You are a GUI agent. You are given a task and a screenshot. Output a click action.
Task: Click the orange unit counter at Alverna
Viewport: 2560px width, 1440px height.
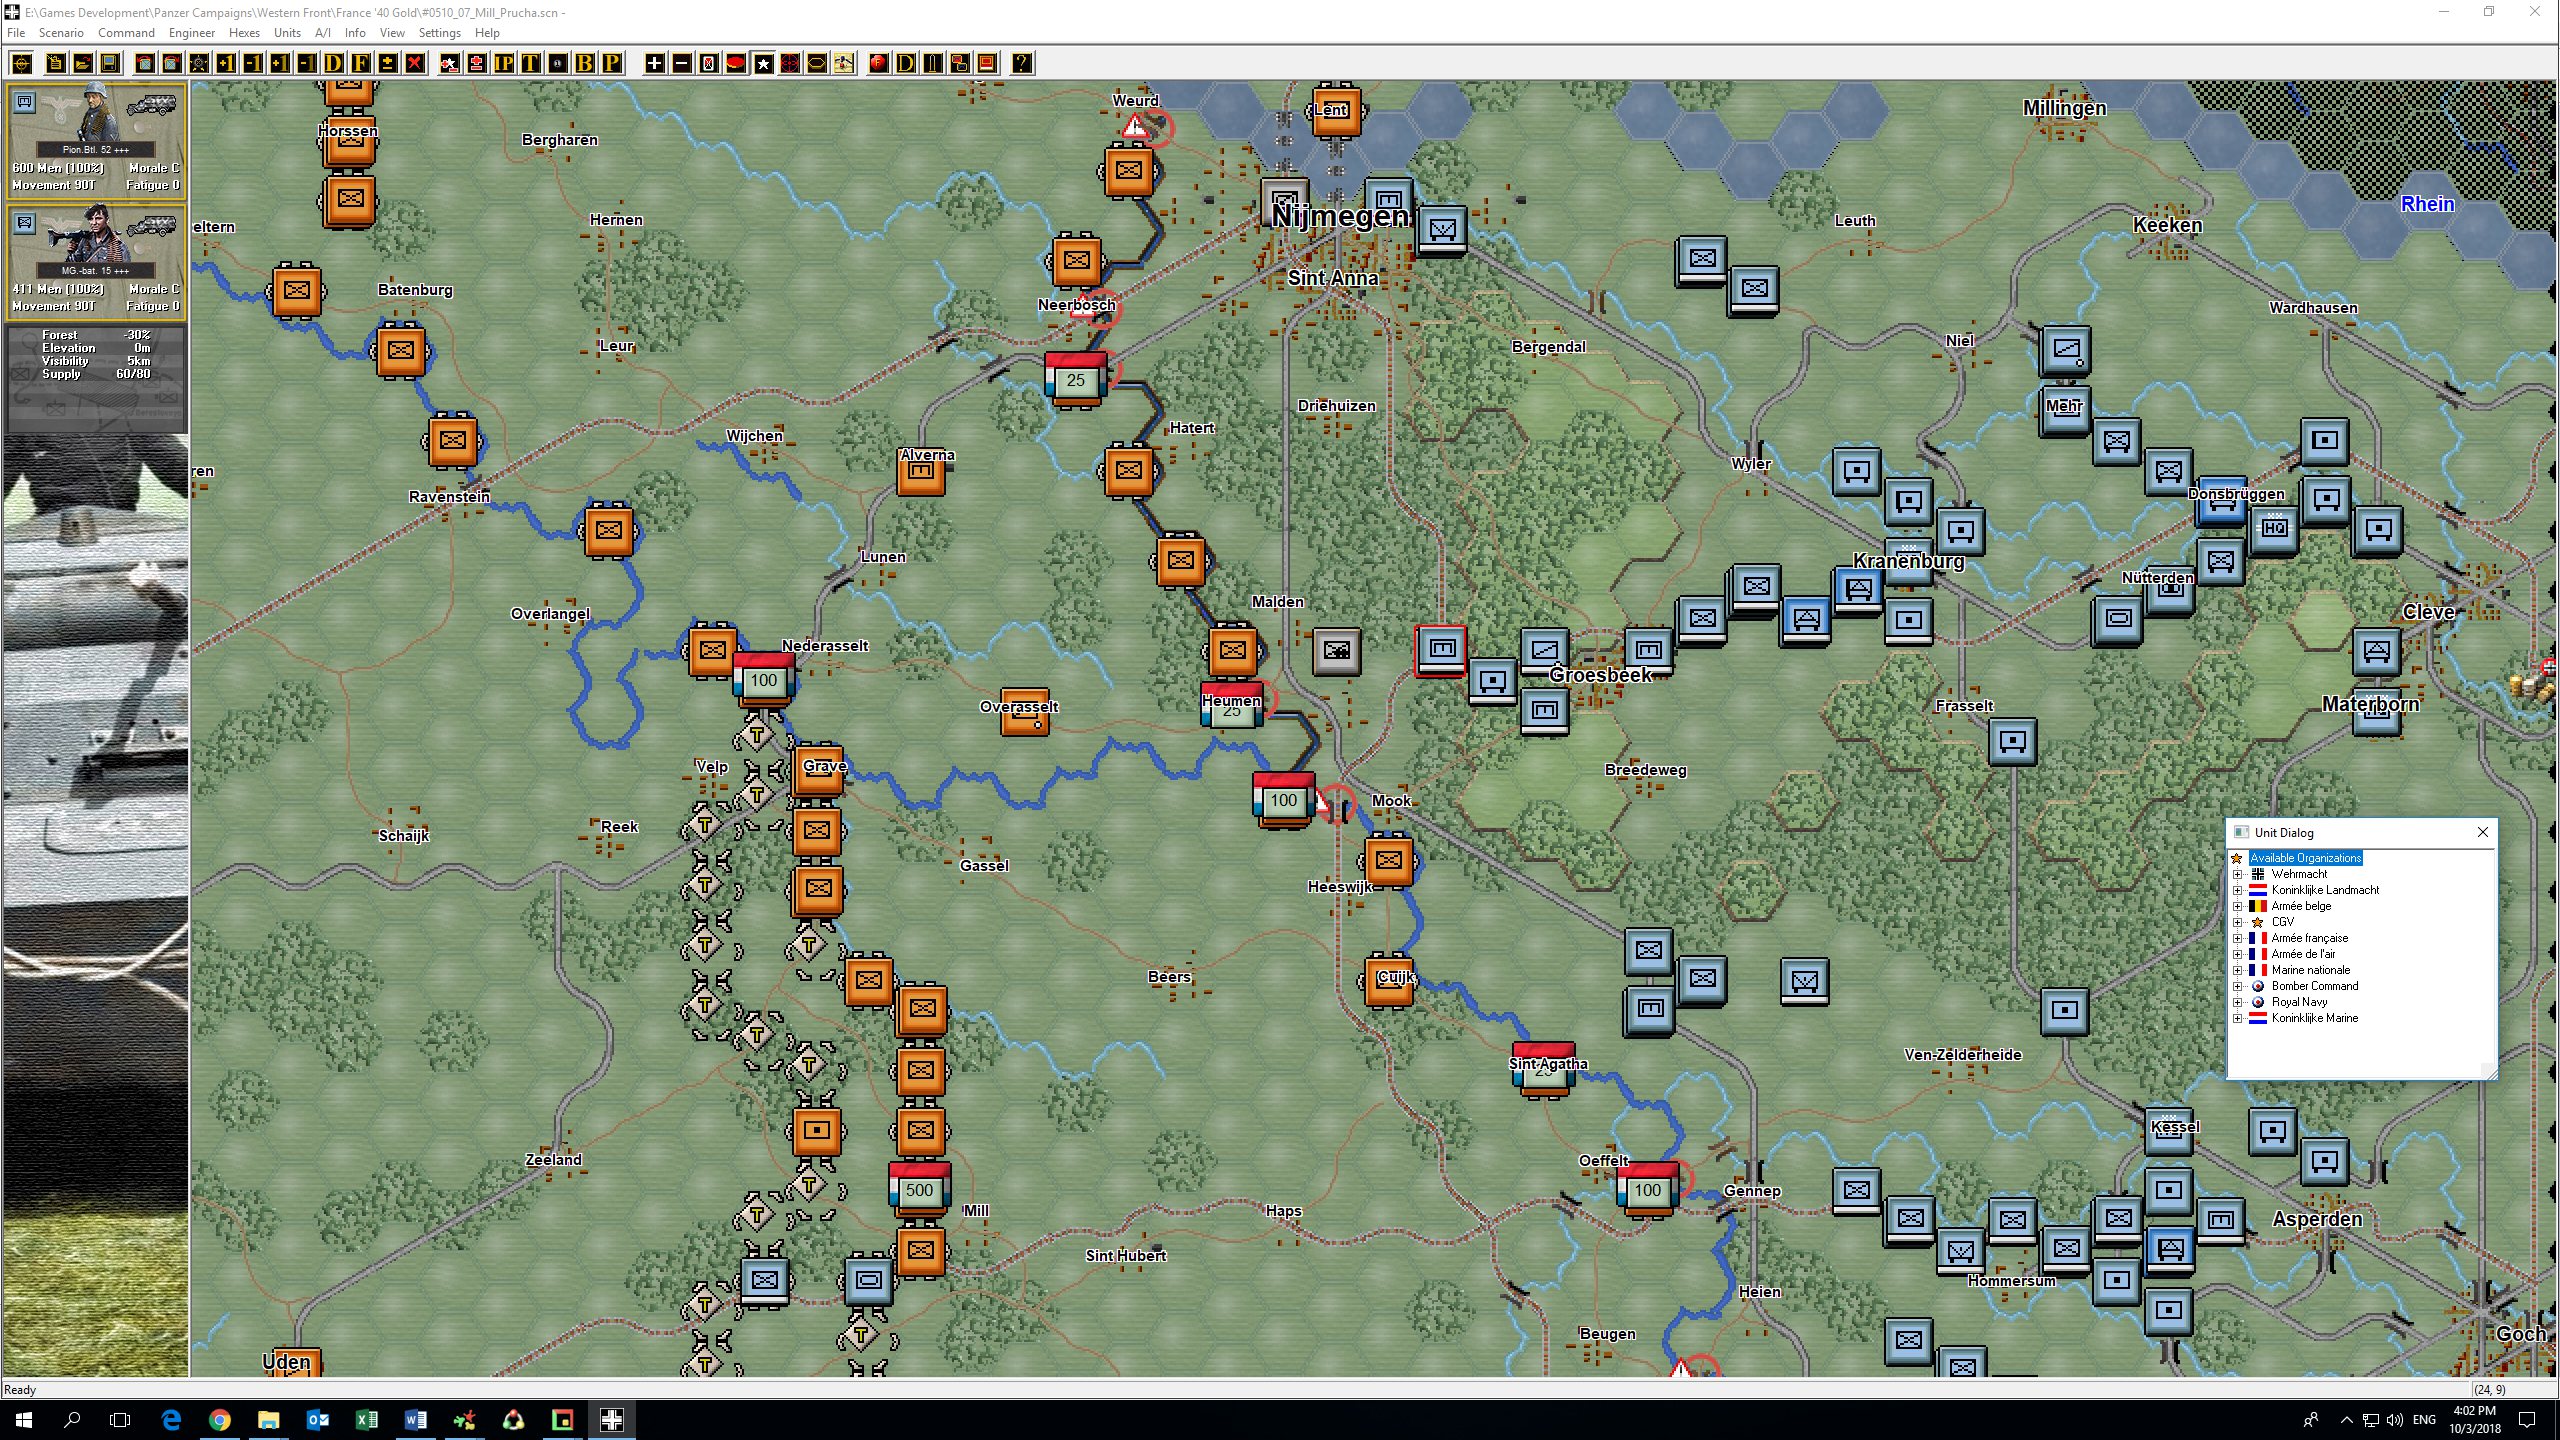click(921, 471)
